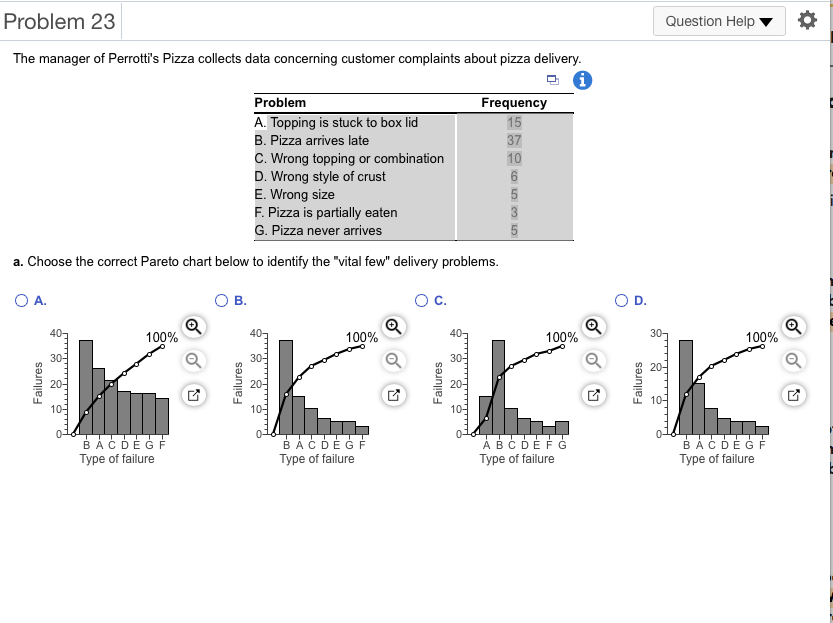Click the zoom-out magnifier under chart D
833x623 pixels.
tap(793, 361)
